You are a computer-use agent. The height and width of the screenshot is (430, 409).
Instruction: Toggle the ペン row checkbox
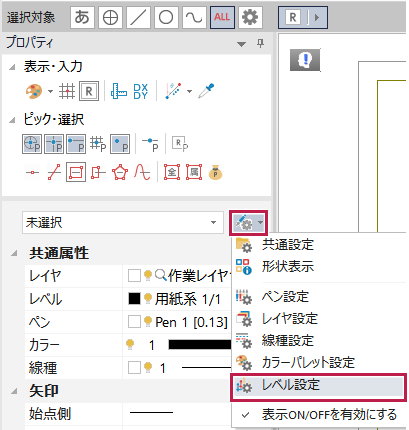134,322
